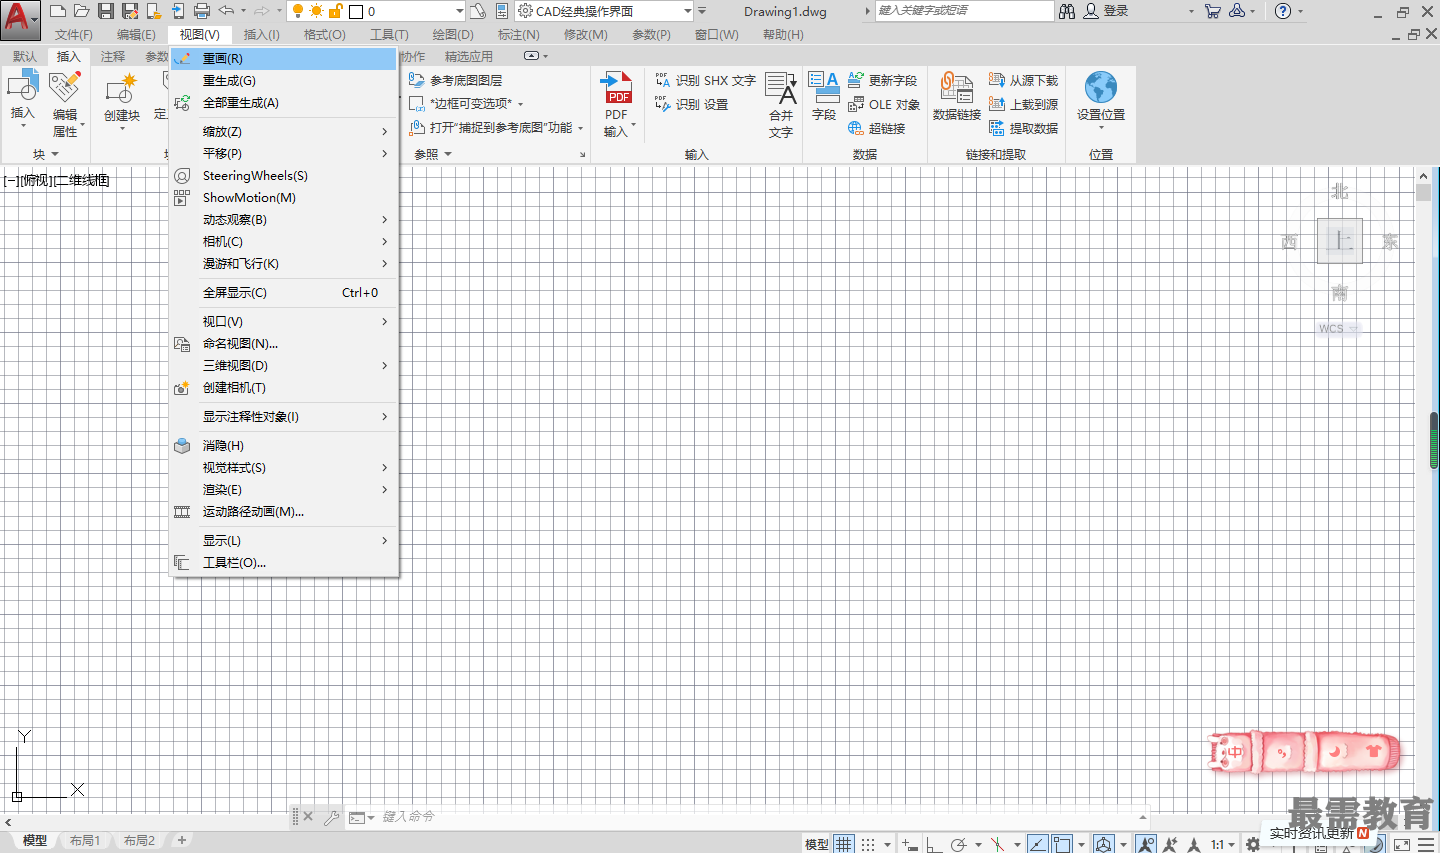Click the Save icon in quick access toolbar
Screen dimensions: 1440x853
[106, 11]
